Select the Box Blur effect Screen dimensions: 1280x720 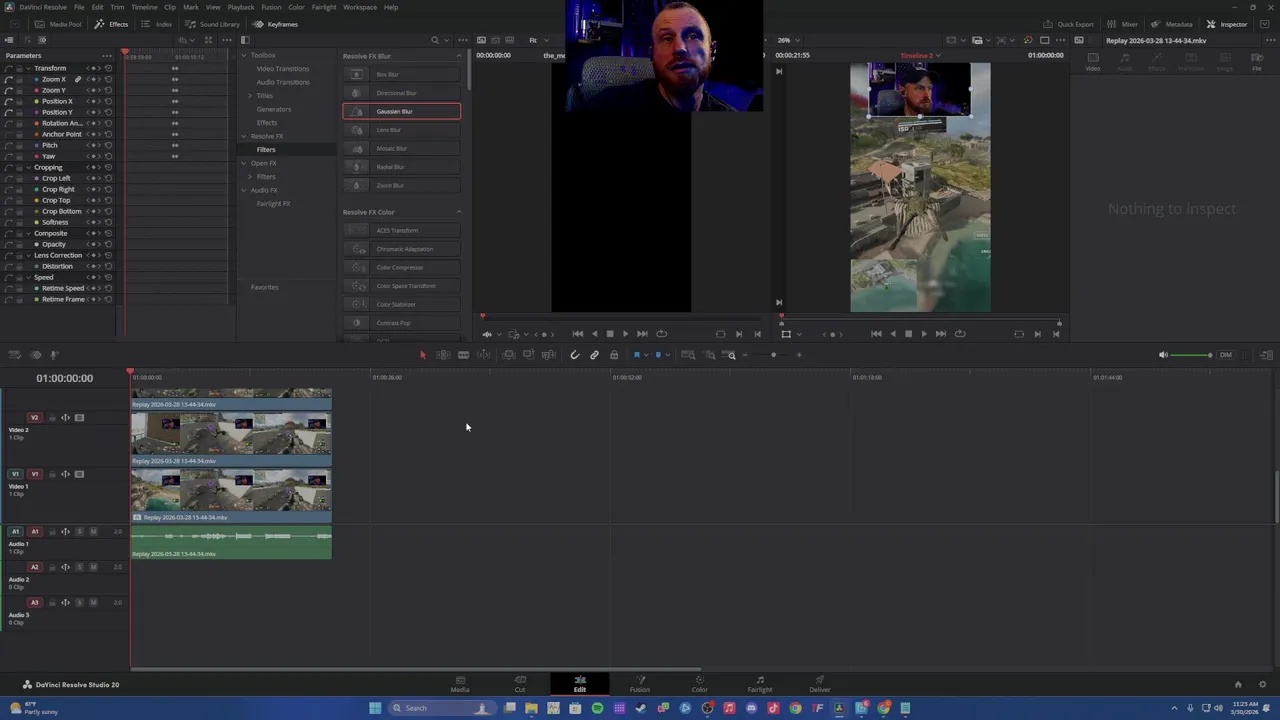tap(402, 74)
